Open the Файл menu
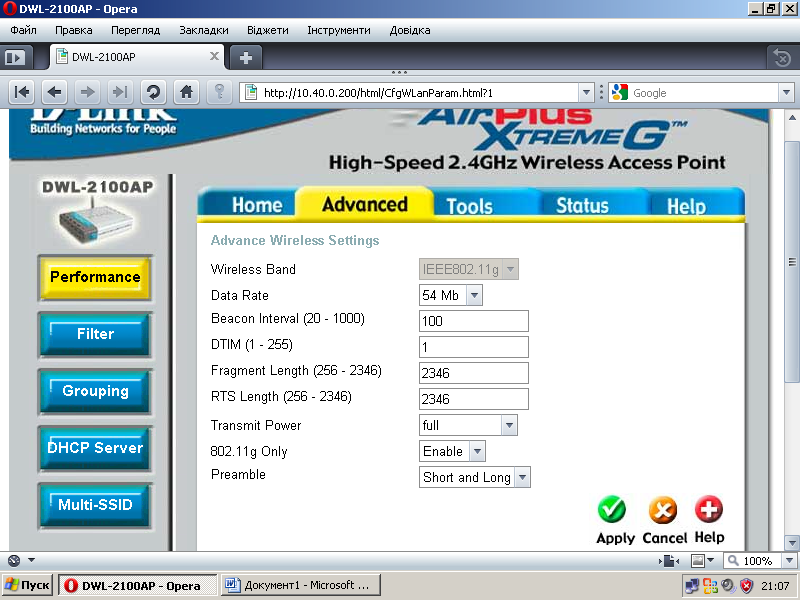 tap(23, 30)
